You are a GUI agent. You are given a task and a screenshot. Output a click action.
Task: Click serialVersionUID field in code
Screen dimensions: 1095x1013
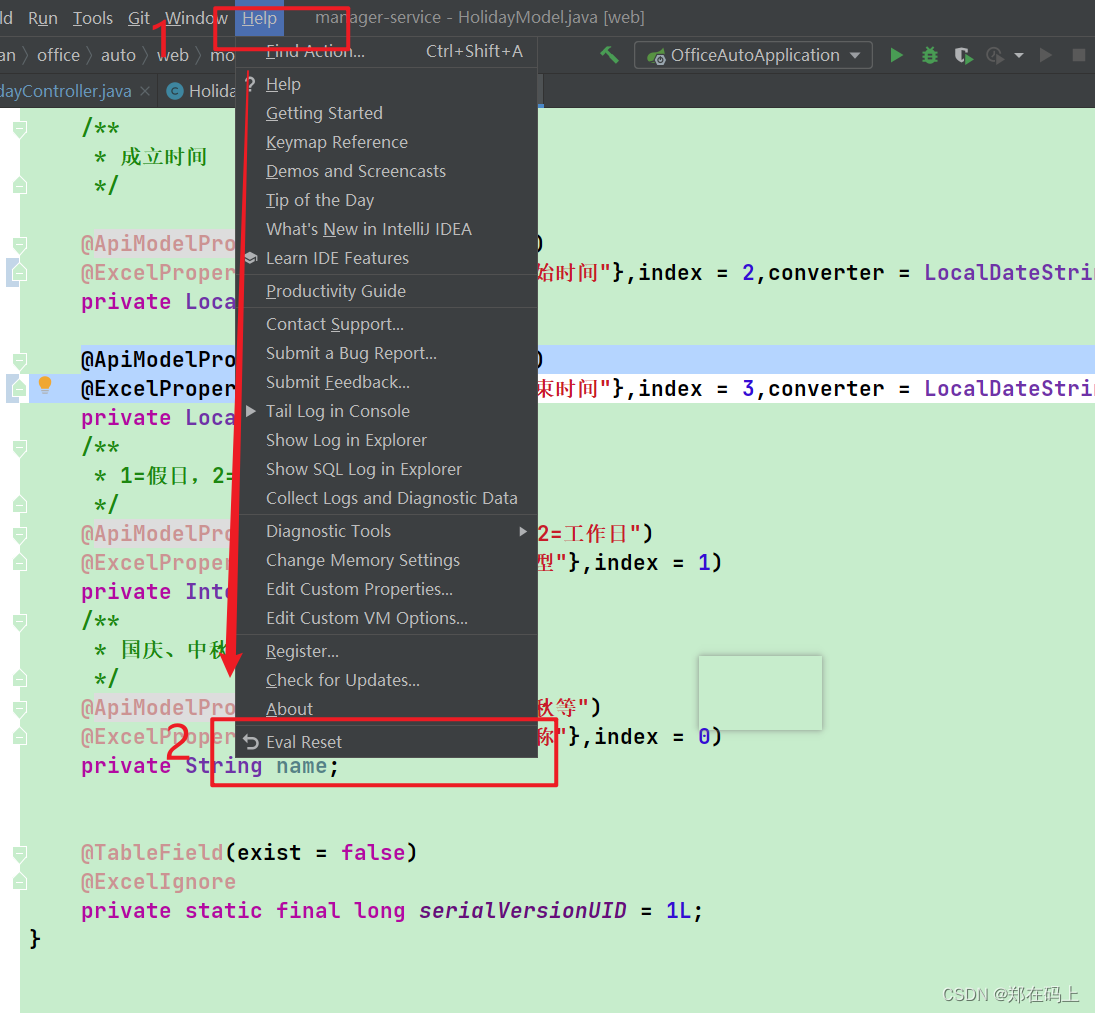(x=522, y=910)
